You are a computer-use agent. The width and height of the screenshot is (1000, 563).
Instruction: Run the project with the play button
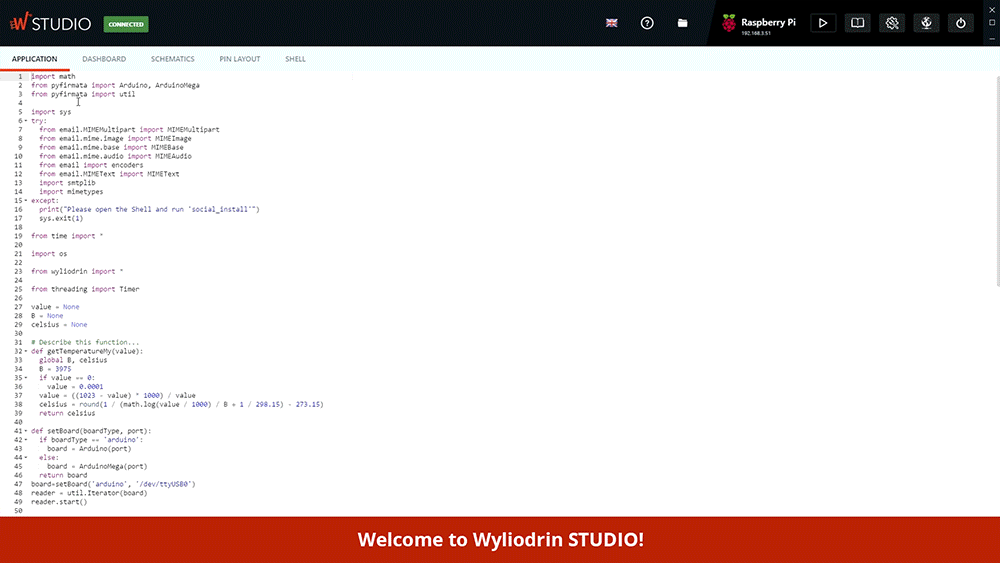coord(823,23)
